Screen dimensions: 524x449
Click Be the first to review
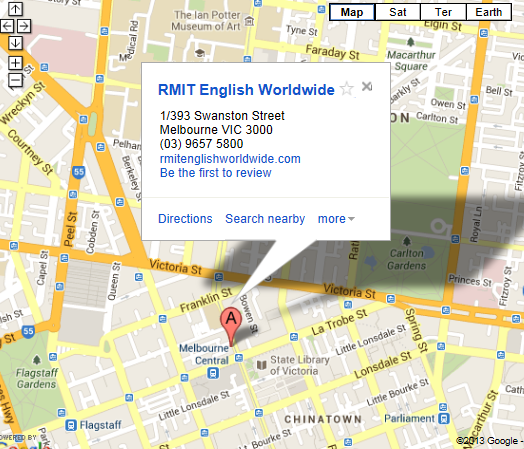click(216, 173)
